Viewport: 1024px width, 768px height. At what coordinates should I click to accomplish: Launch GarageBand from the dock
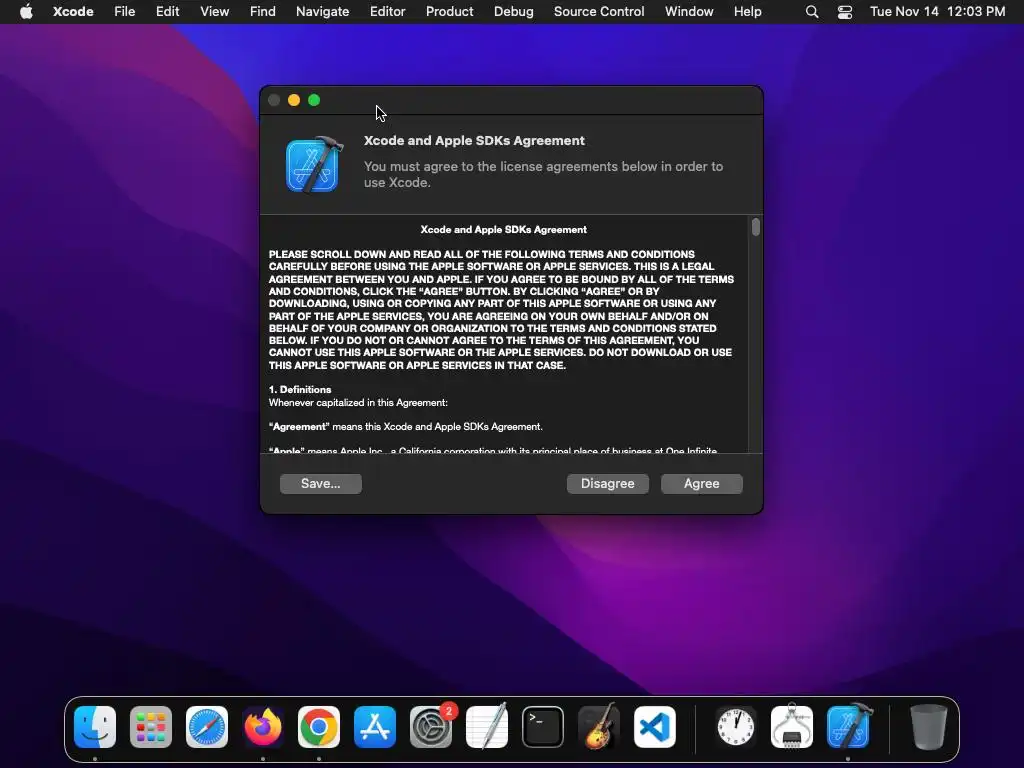coord(599,727)
